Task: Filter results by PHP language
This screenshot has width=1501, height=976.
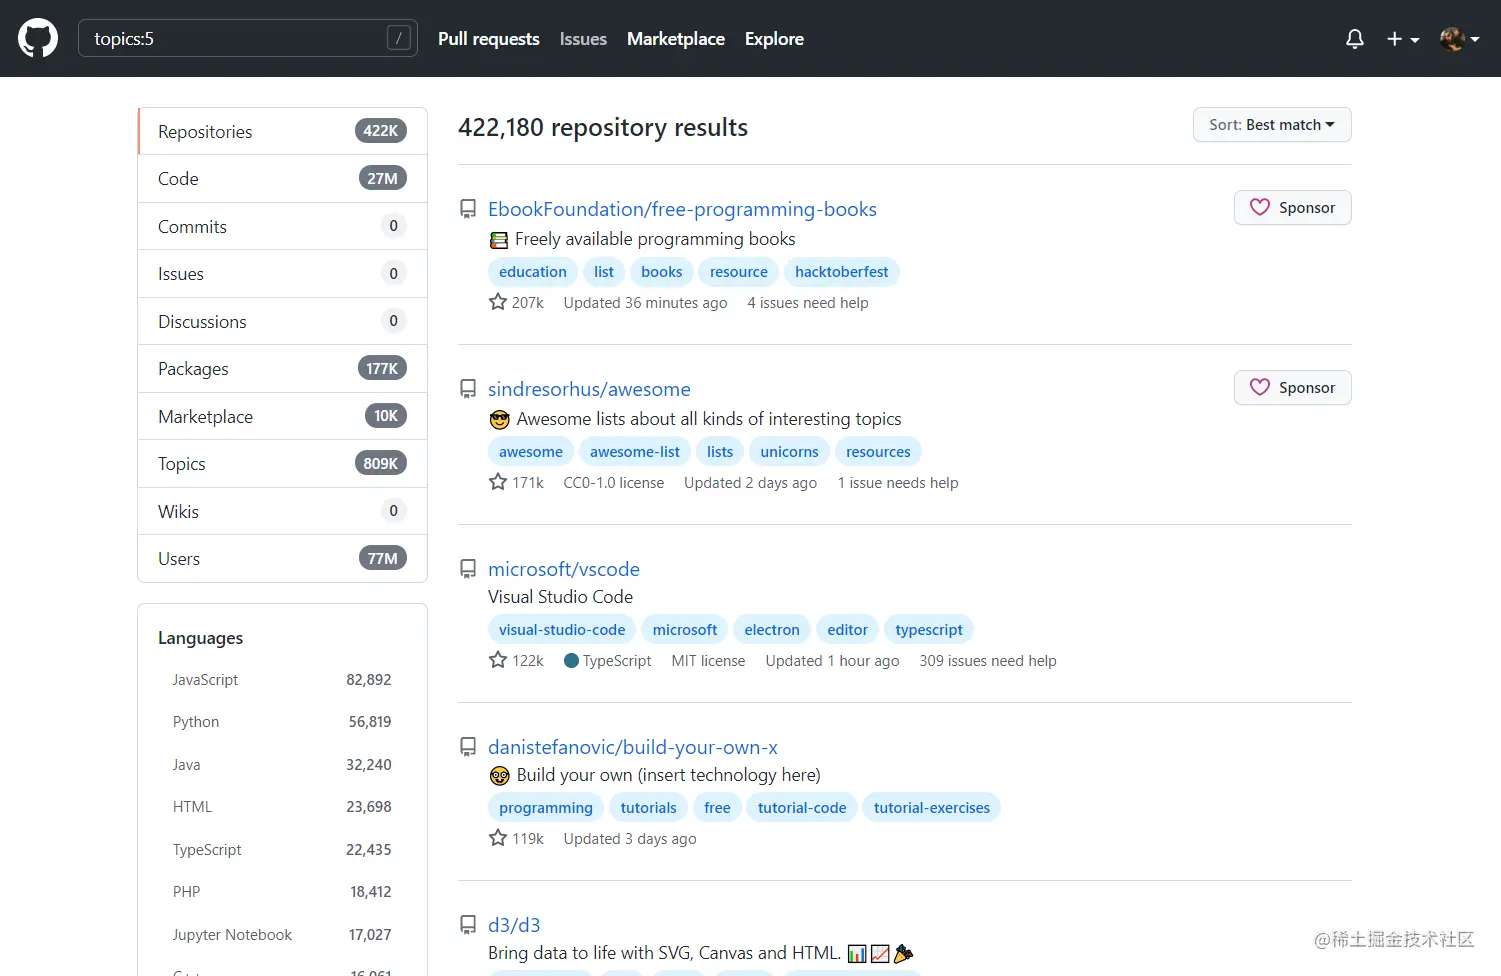Action: tap(282, 892)
